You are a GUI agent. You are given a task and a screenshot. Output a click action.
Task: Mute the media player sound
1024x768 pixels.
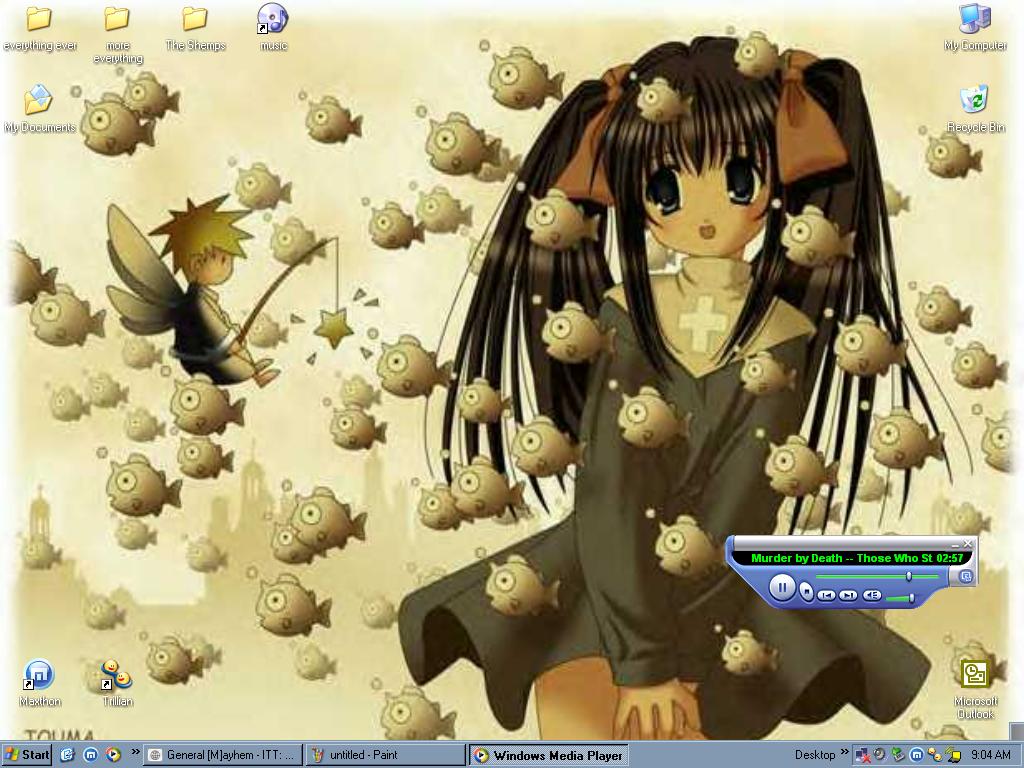click(x=872, y=595)
